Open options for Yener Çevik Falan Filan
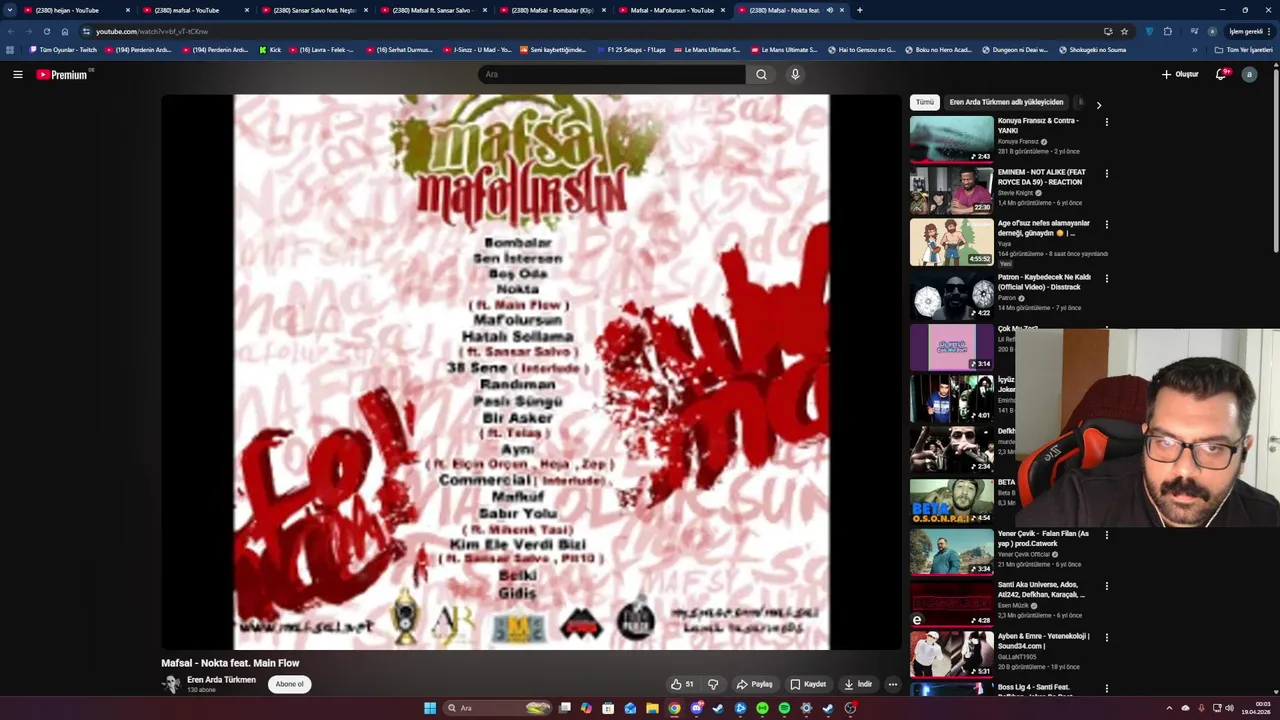 [1106, 535]
